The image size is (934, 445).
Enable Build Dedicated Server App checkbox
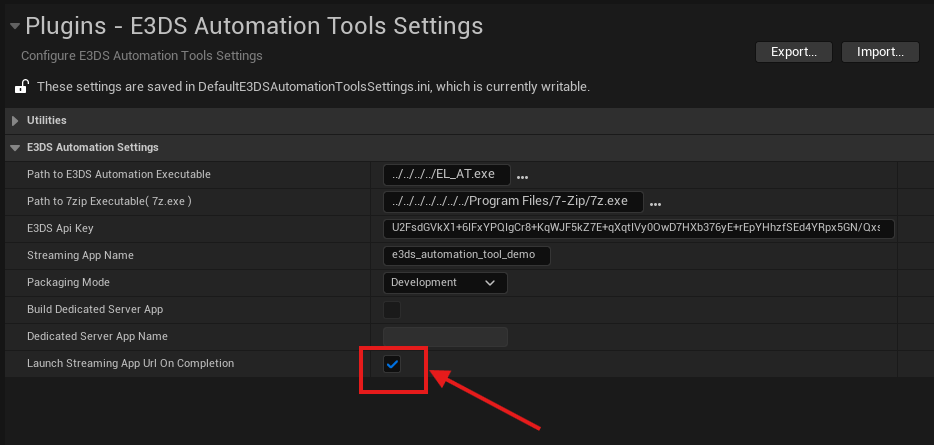pyautogui.click(x=392, y=310)
